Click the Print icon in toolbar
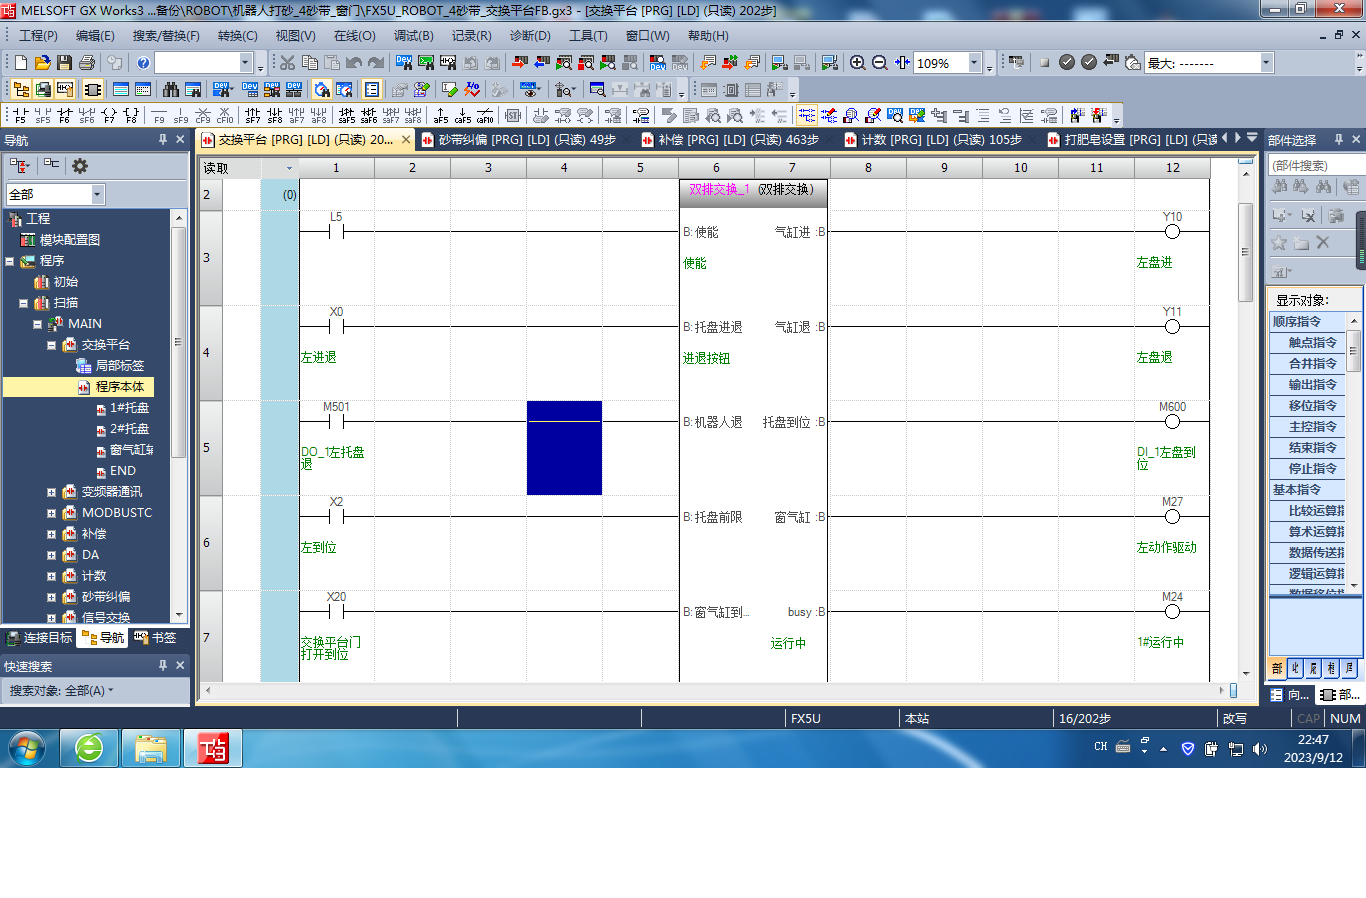The width and height of the screenshot is (1366, 898). [87, 63]
